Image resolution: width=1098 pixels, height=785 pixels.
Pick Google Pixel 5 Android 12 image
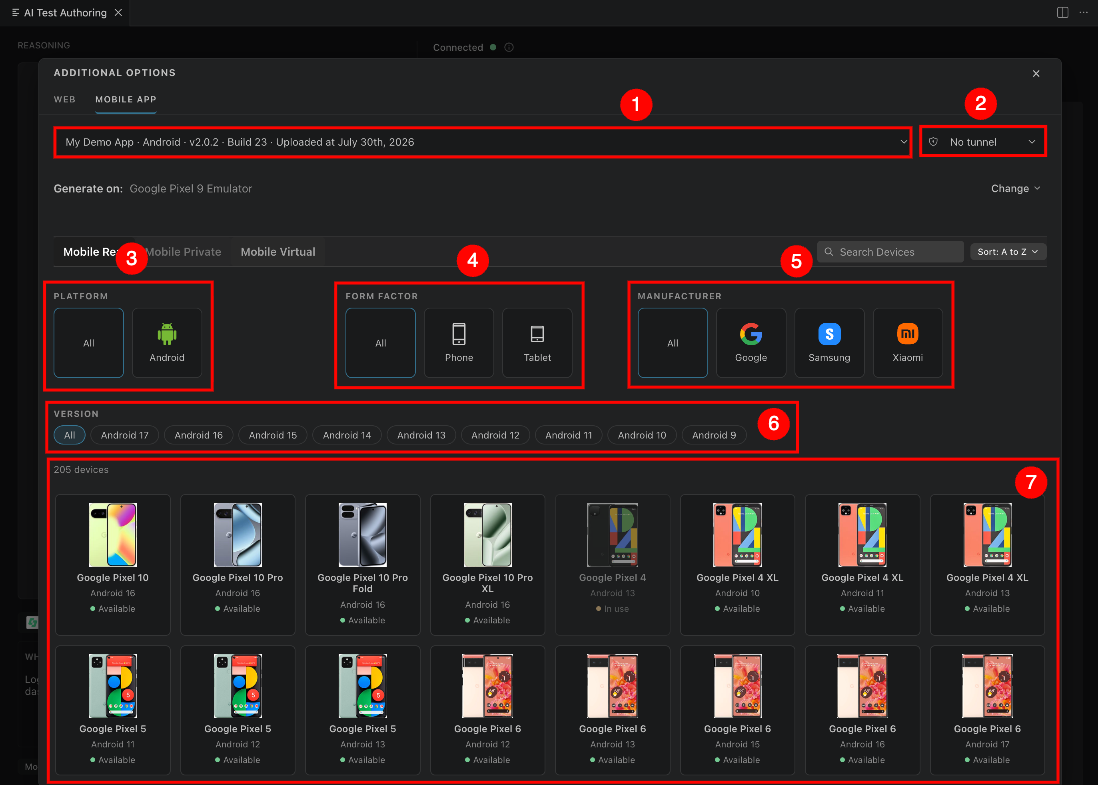(x=237, y=686)
